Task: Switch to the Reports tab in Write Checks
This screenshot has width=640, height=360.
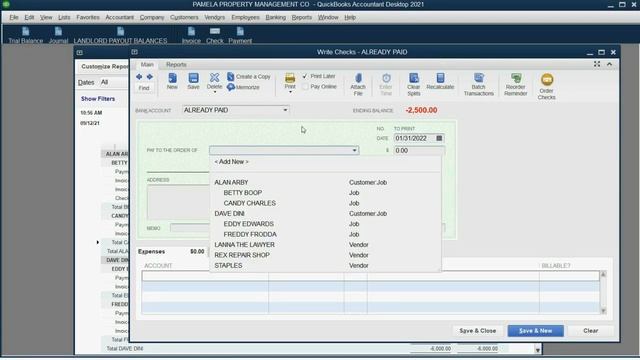Action: point(176,64)
